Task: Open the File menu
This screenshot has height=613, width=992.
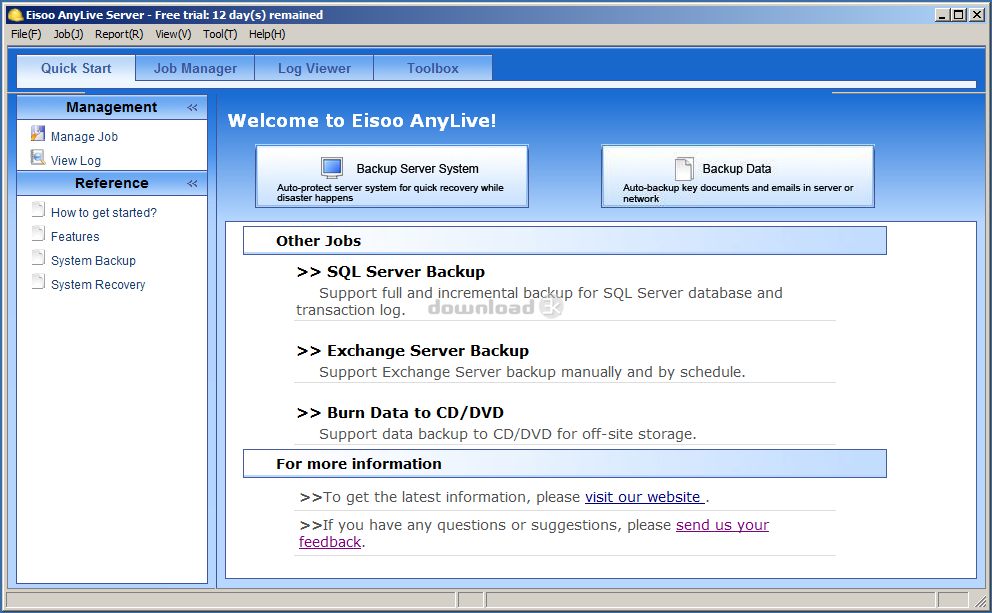Action: [x=26, y=34]
